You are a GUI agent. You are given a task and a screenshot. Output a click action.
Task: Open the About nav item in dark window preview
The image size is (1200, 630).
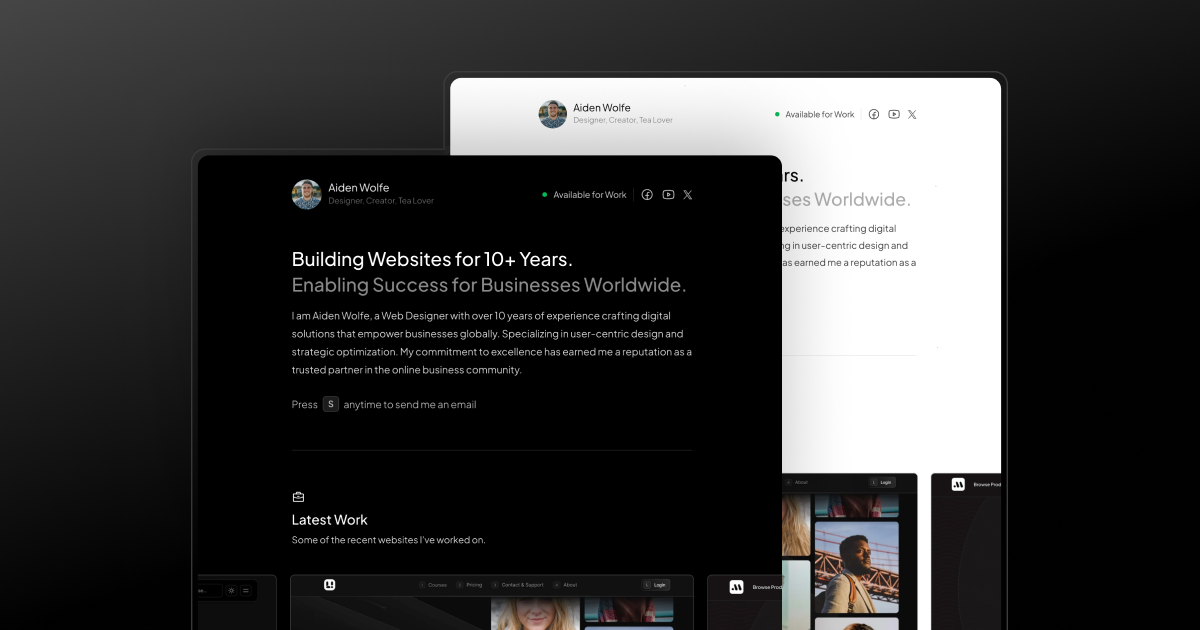pos(565,585)
